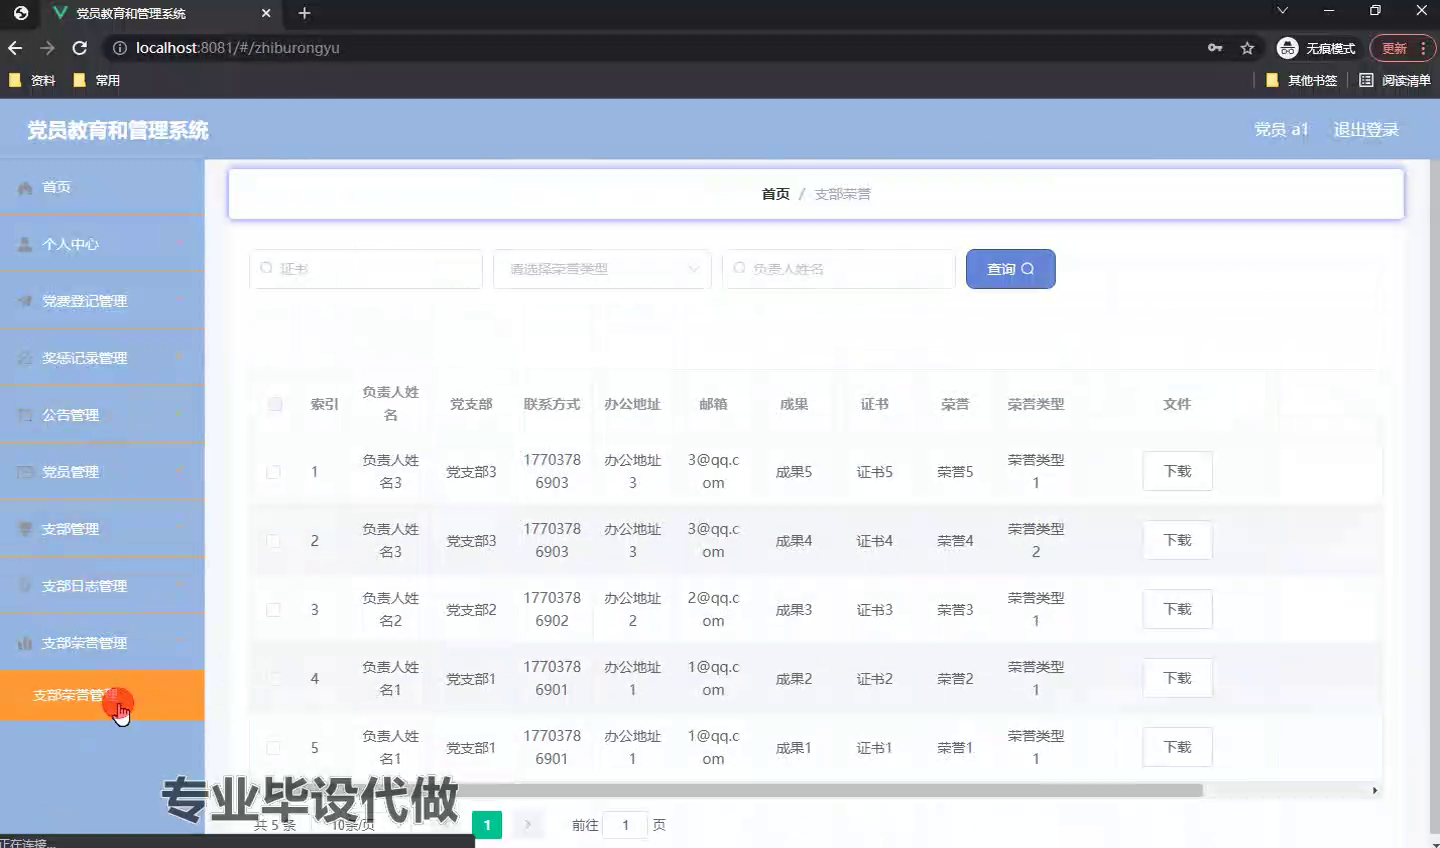Expand 个人中心 sidebar menu
Screen dimensions: 1440x848
tap(102, 244)
